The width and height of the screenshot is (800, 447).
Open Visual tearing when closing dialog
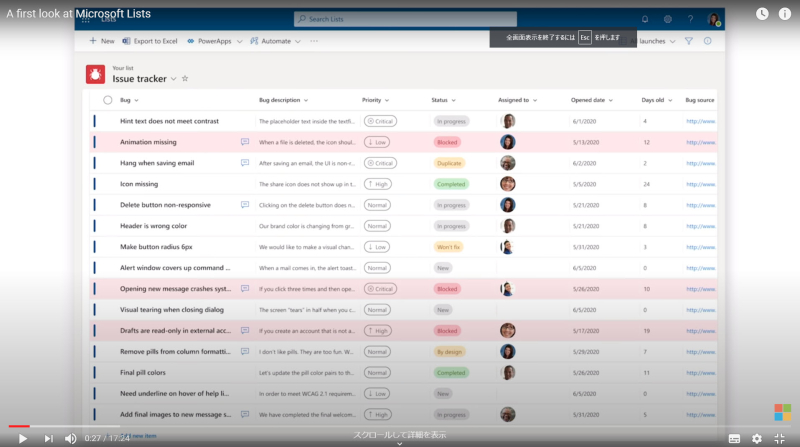pos(171,309)
